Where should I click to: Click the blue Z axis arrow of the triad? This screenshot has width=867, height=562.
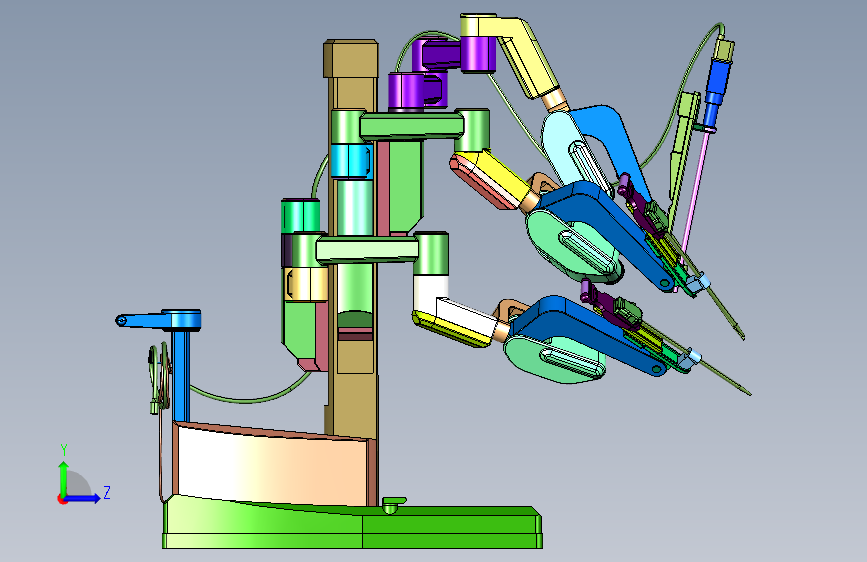[x=83, y=498]
